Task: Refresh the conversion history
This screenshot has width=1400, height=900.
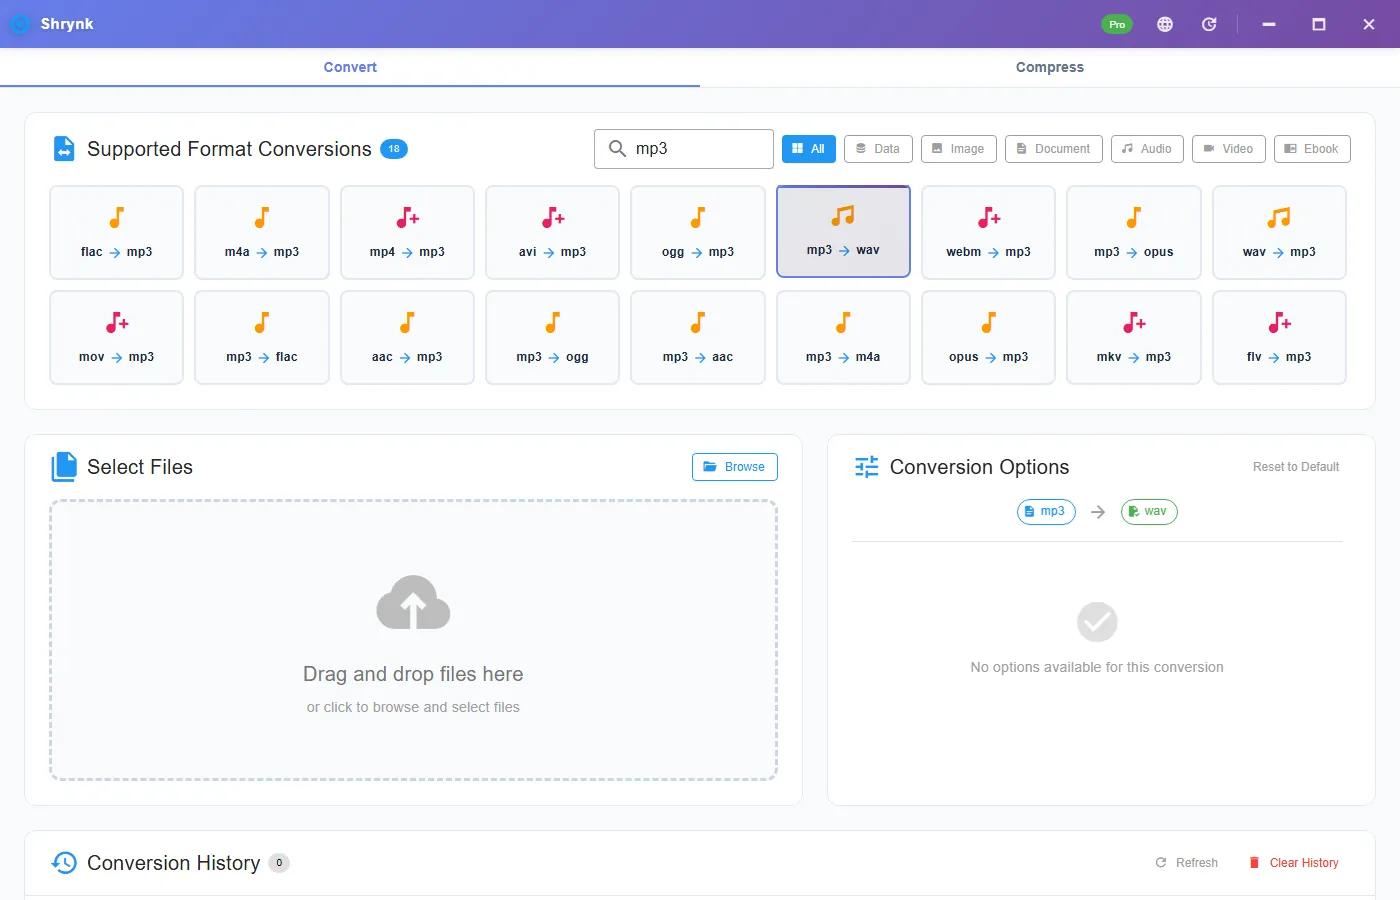Action: pyautogui.click(x=1187, y=863)
